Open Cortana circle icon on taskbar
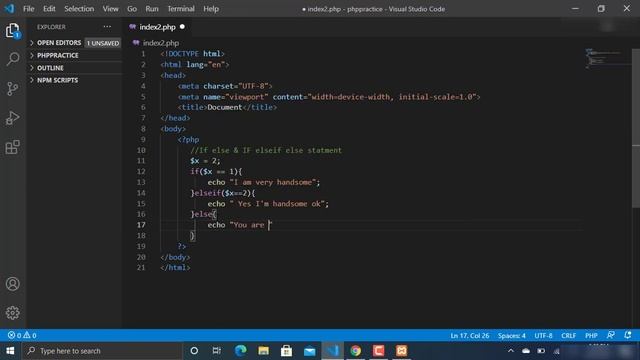Image resolution: width=640 pixels, height=360 pixels. [194, 351]
